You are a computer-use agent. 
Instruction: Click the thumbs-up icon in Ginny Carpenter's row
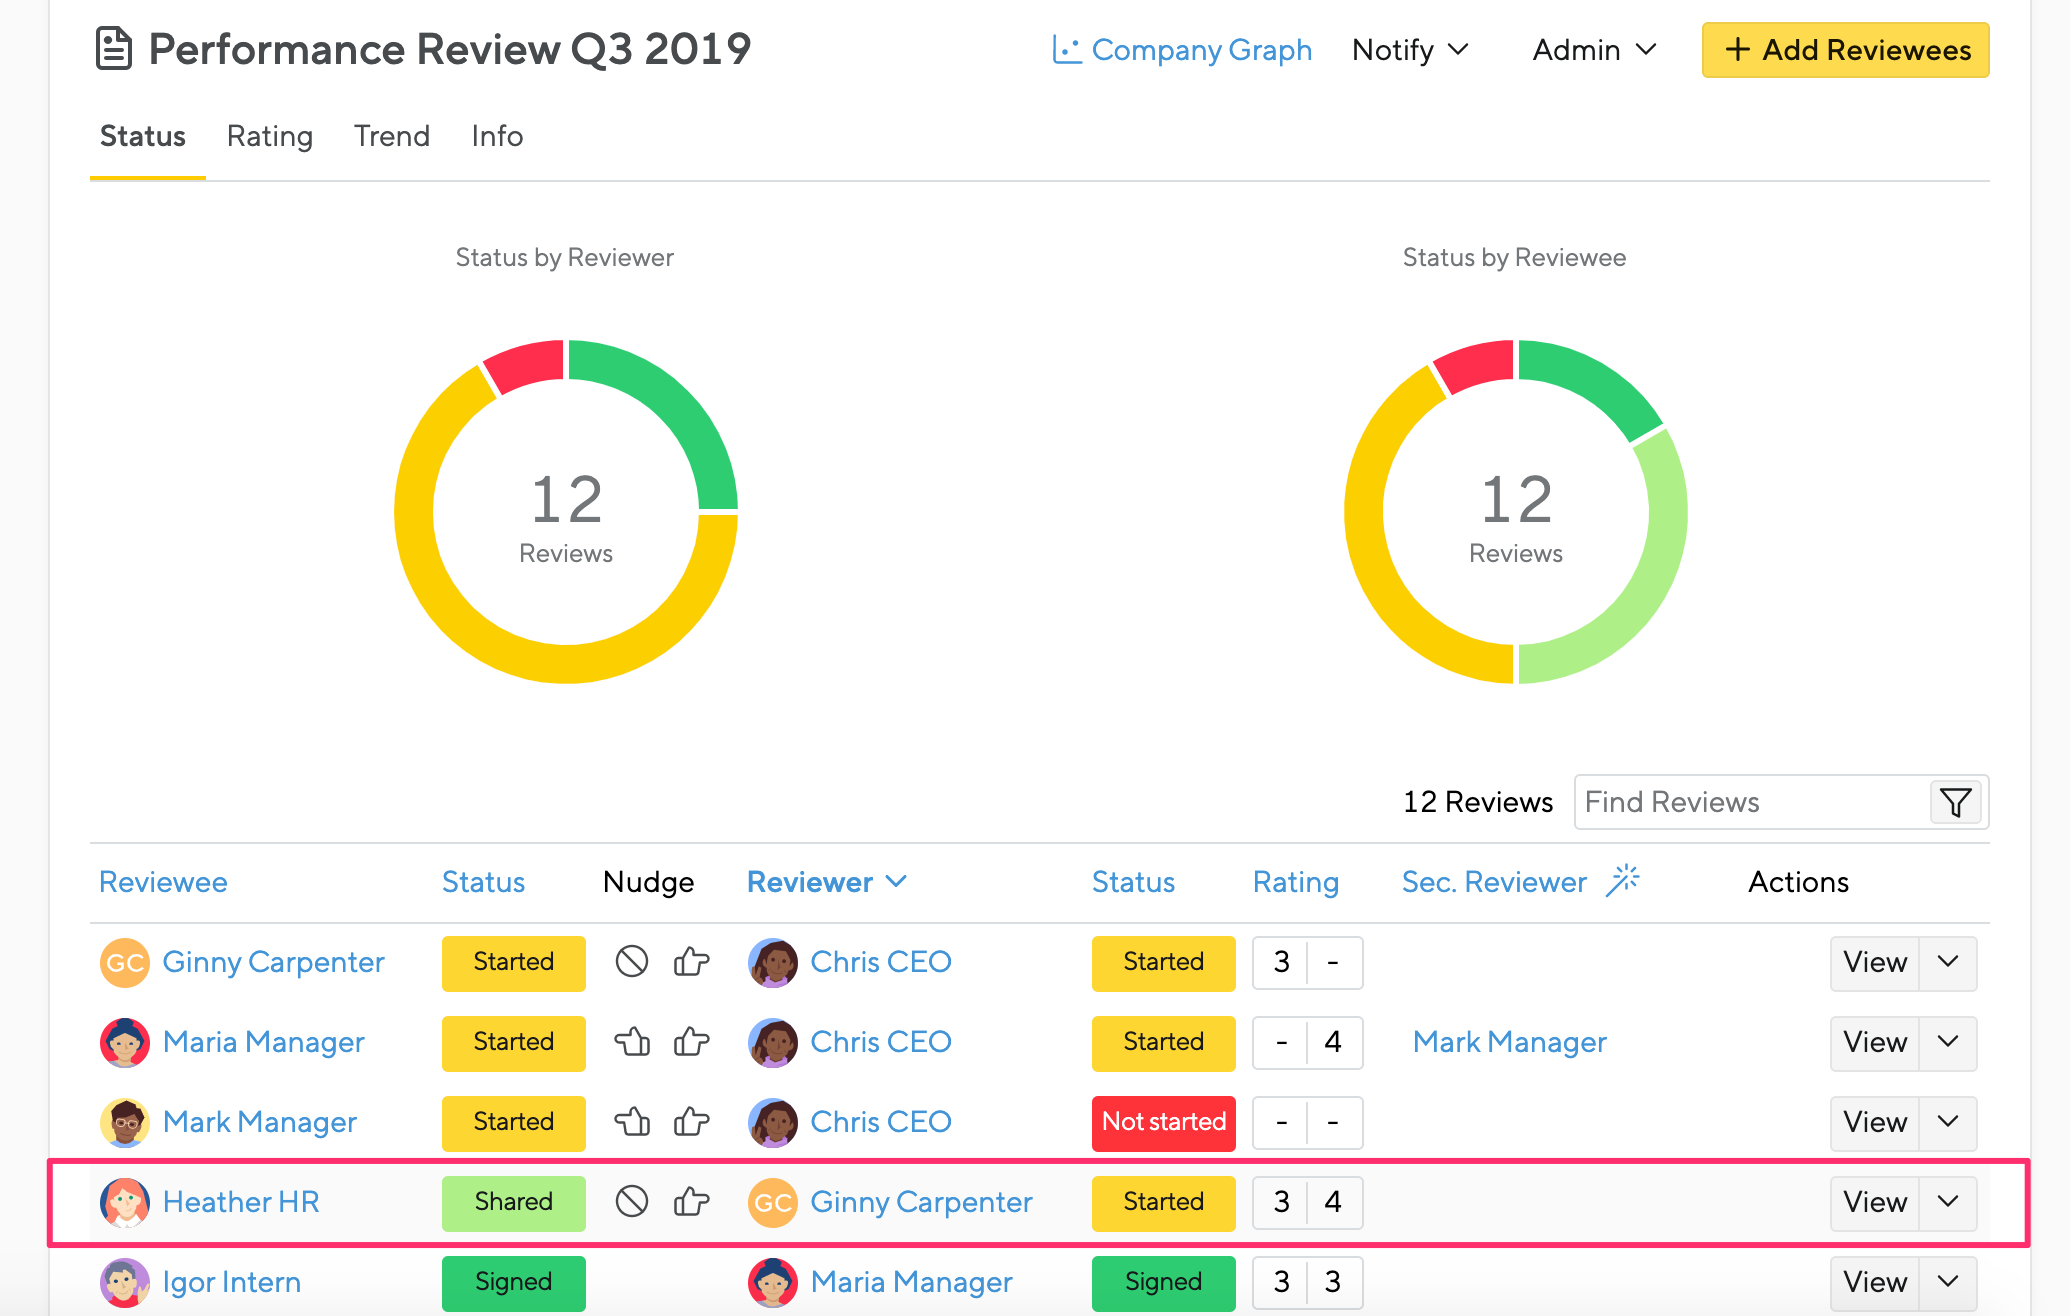[x=691, y=962]
